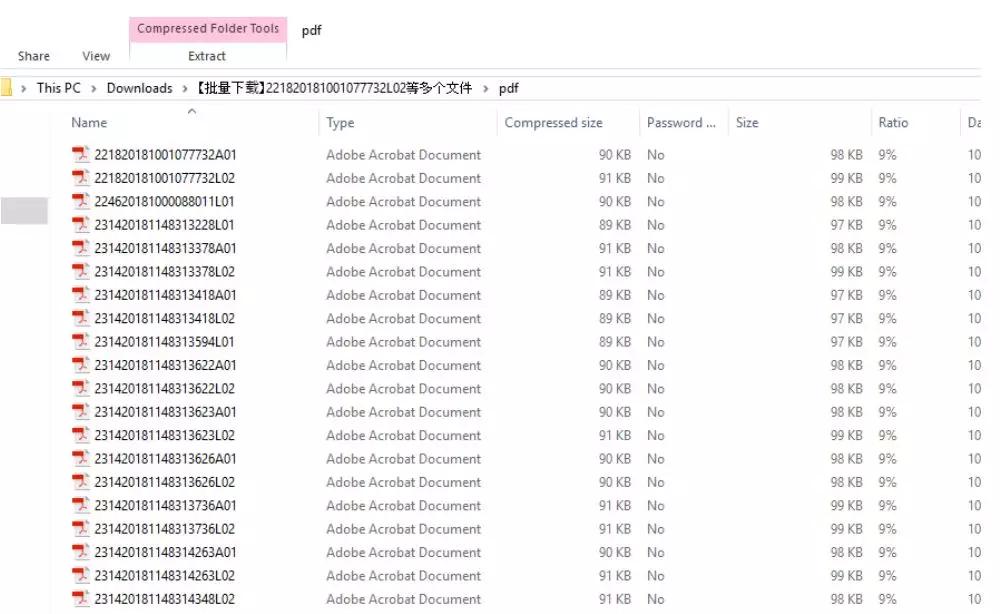Switch to the Extract tab
This screenshot has height=614, width=1000.
[x=206, y=56]
